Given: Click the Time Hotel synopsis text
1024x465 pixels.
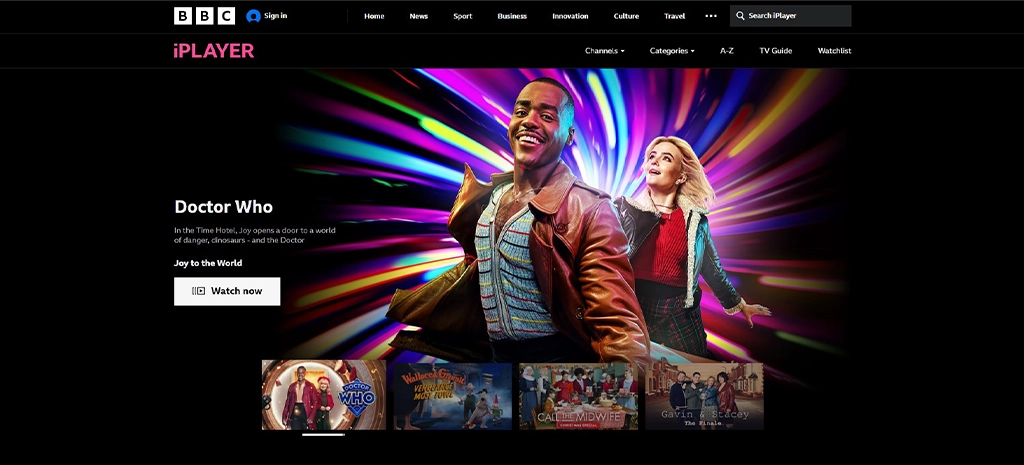Looking at the screenshot, I should 255,235.
